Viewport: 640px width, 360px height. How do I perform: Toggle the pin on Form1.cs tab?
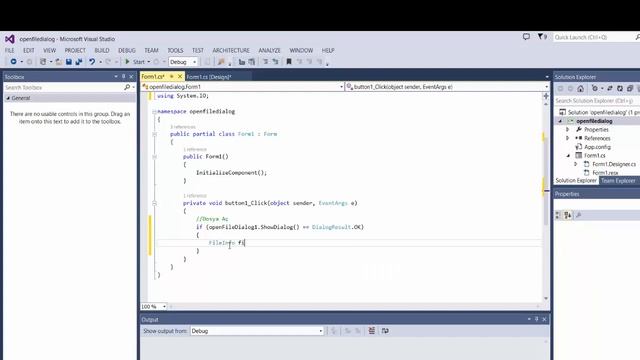[171, 76]
